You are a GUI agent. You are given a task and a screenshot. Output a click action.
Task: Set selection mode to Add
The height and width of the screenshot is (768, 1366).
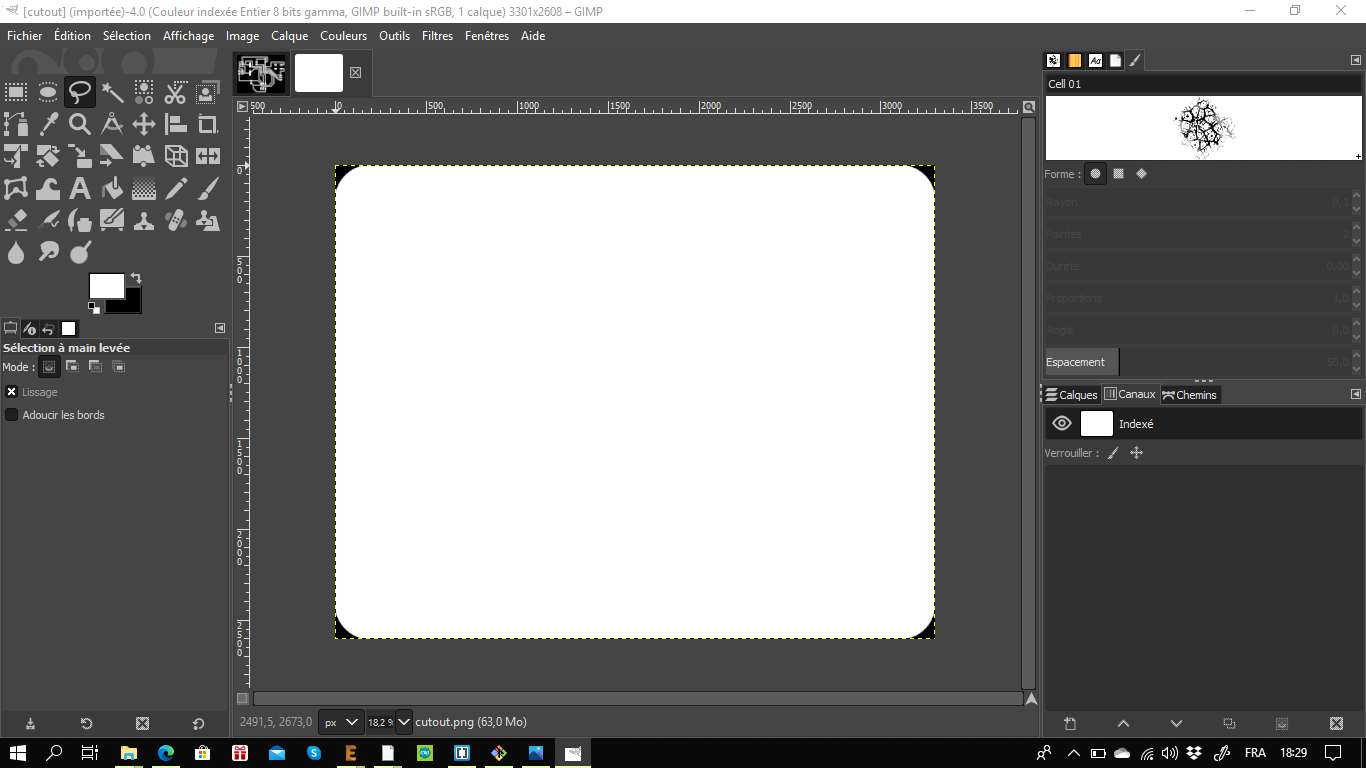click(x=72, y=367)
